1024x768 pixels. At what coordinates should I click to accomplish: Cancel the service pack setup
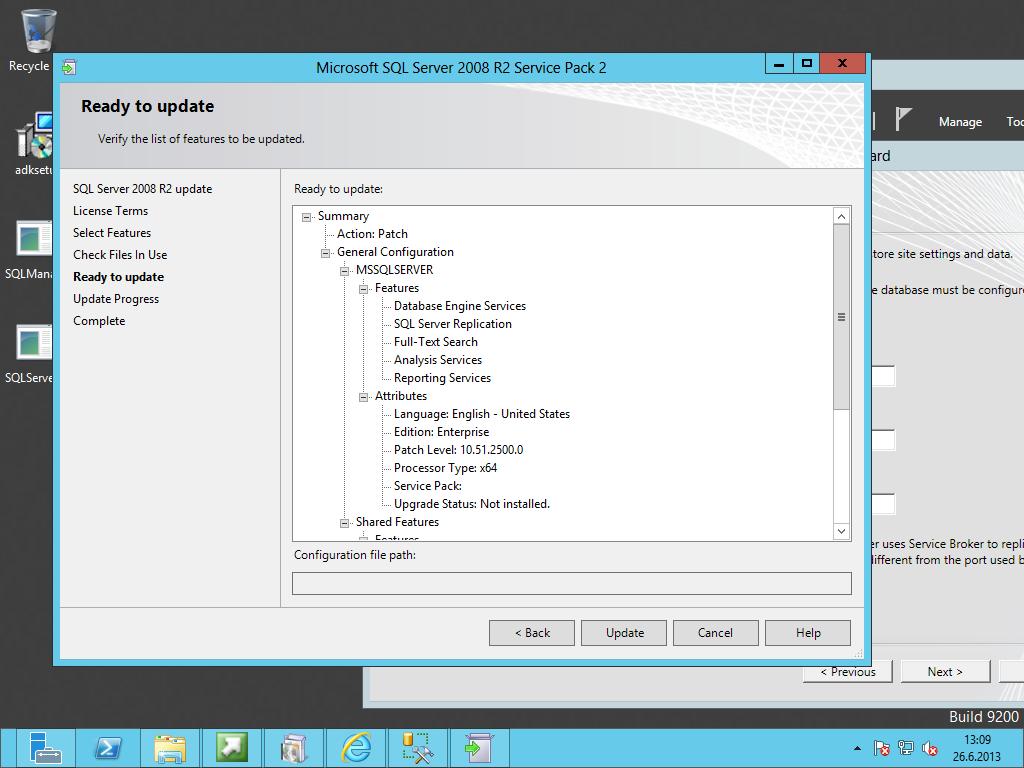click(x=716, y=633)
